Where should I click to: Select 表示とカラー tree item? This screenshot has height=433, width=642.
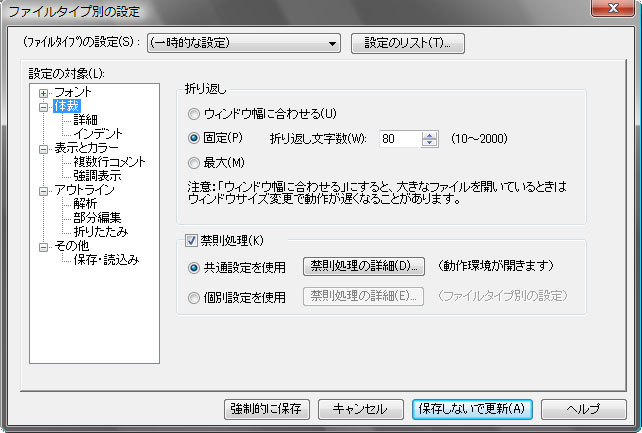pos(86,148)
